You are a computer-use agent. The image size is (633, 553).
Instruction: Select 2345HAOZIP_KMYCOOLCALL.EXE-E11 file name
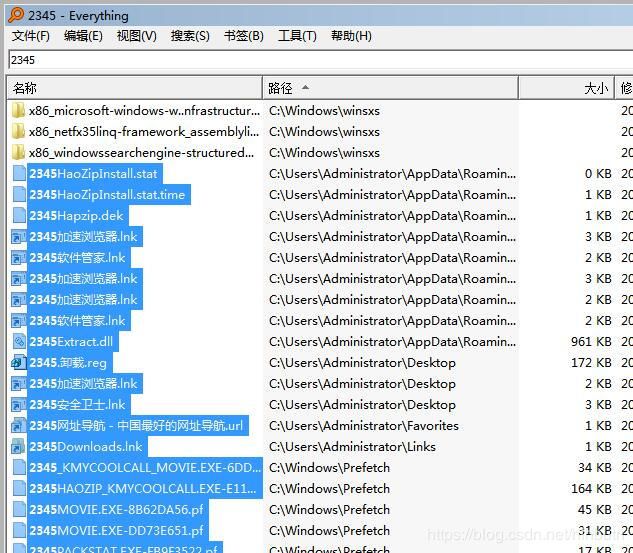143,488
